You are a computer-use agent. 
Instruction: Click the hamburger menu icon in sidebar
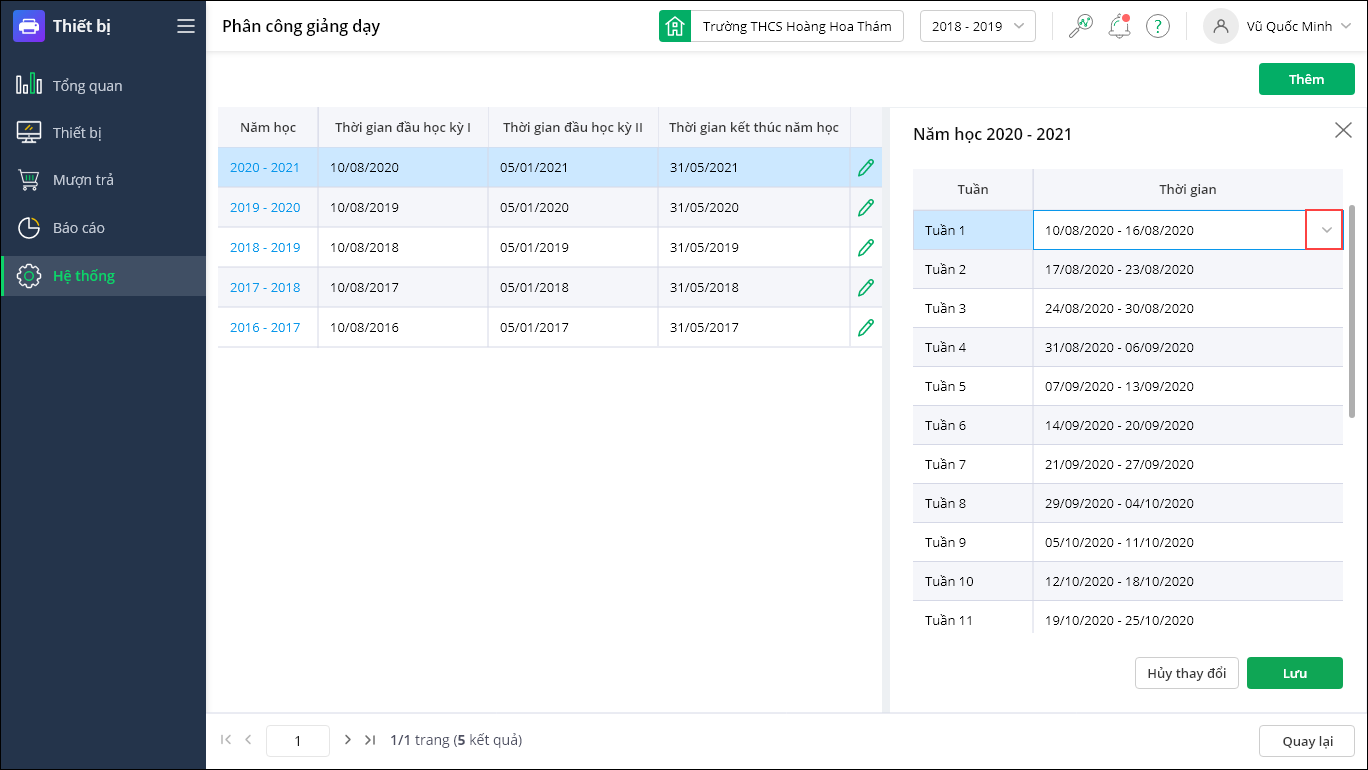(x=185, y=26)
